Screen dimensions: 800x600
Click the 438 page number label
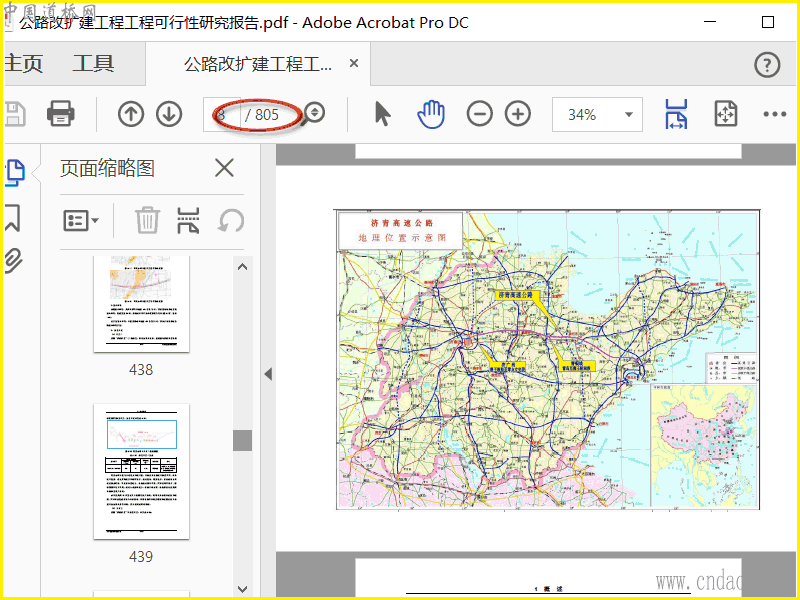141,369
